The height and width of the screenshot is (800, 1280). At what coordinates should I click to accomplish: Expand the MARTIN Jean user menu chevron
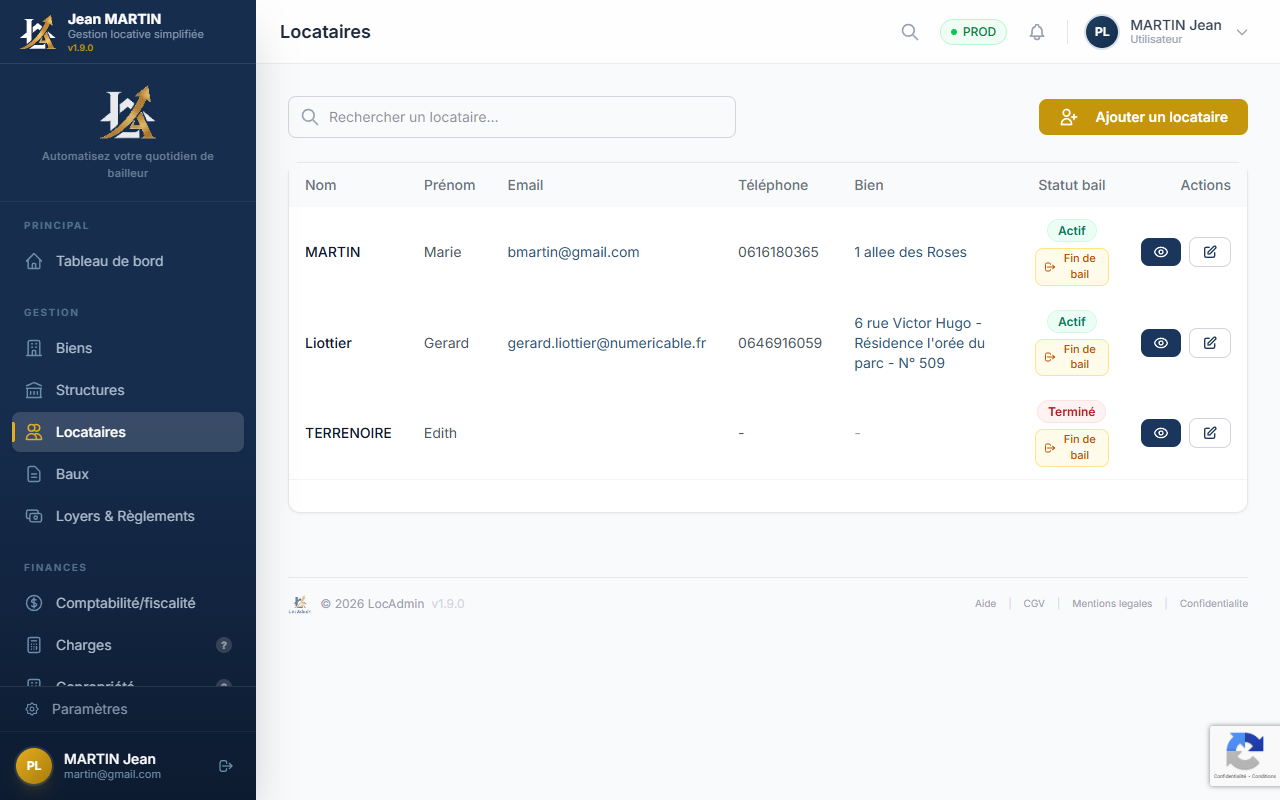(1242, 32)
